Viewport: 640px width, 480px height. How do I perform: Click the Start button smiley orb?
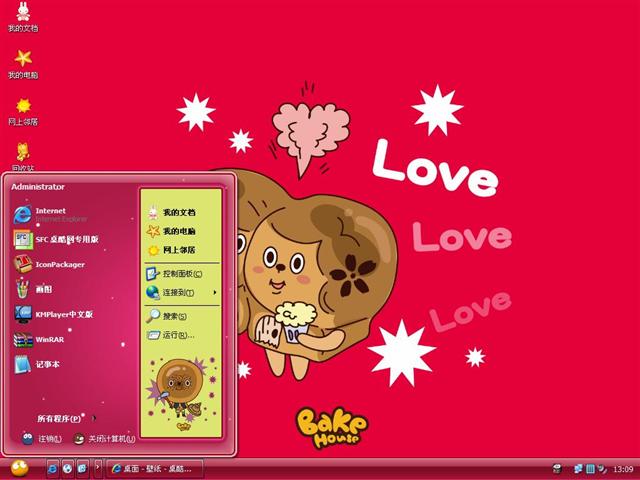point(20,469)
